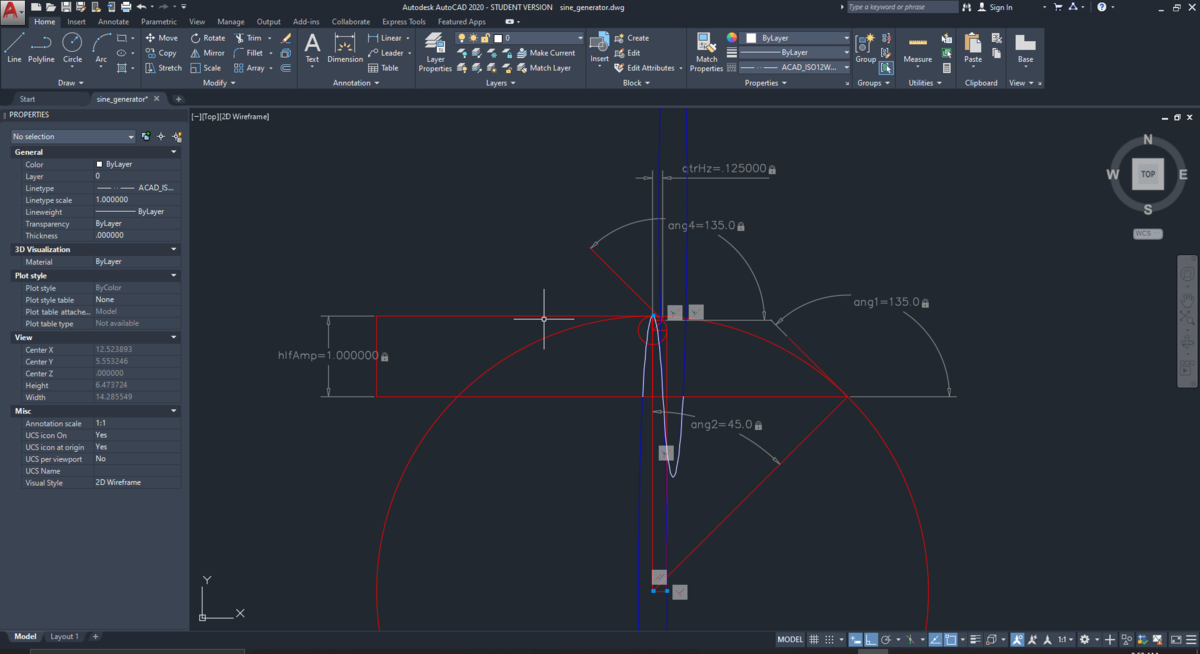Image resolution: width=1200 pixels, height=654 pixels.
Task: Toggle snap mode in status bar
Action: coord(829,639)
